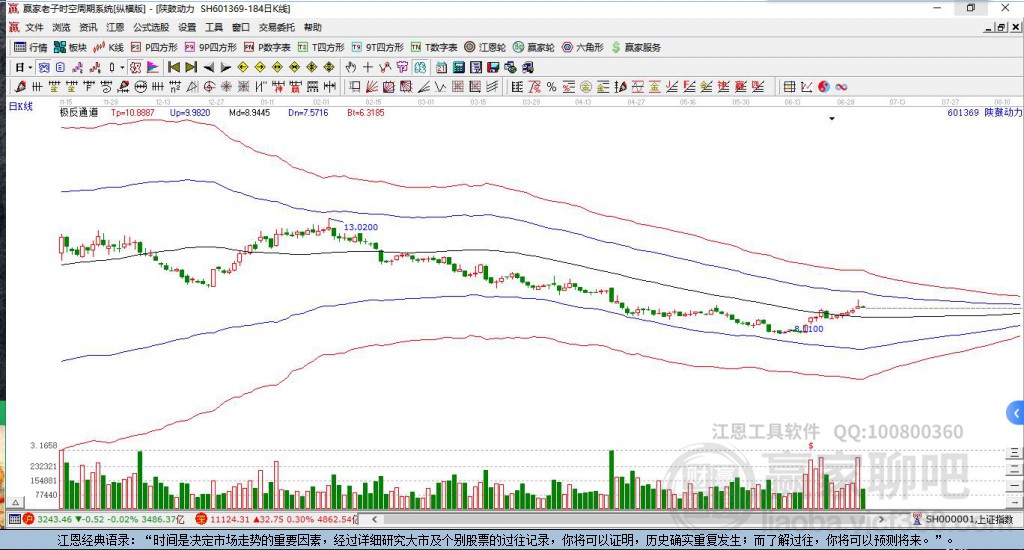
Task: Click the circled 金 gold icon
Action: 586,86
